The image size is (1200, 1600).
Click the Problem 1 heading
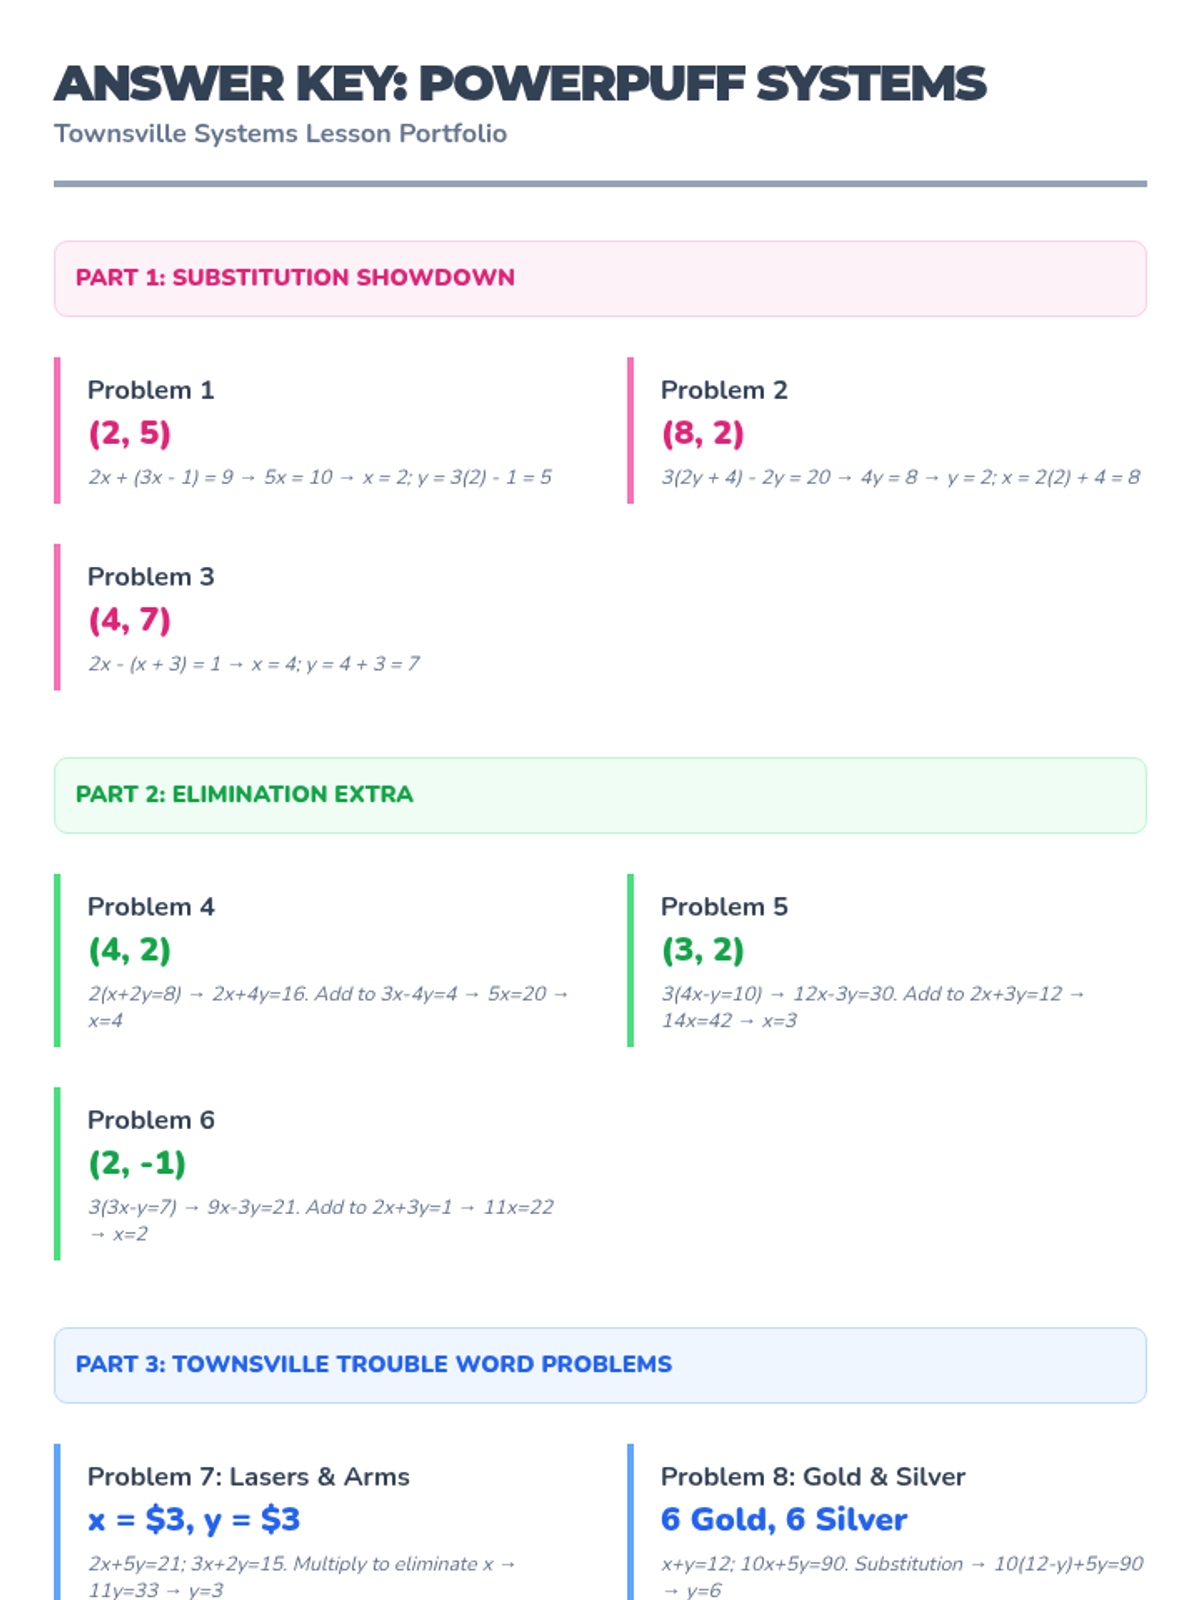(x=151, y=390)
